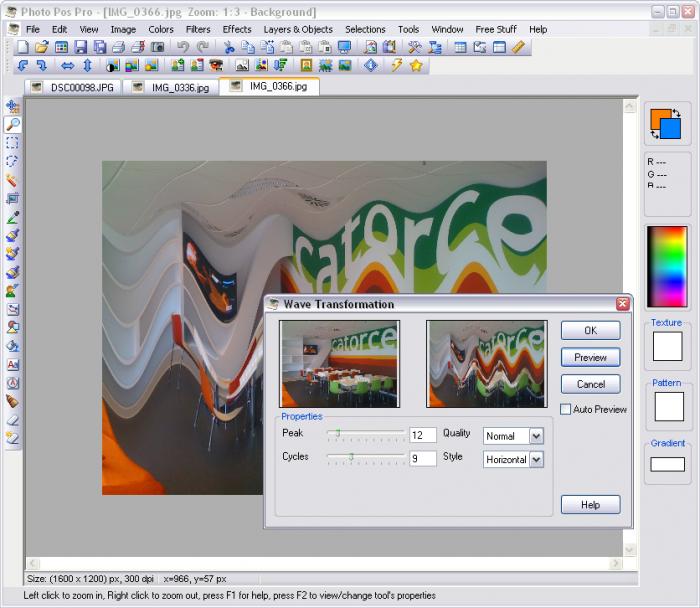Select the flood fill bucket tool
The width and height of the screenshot is (700, 608).
tap(13, 346)
